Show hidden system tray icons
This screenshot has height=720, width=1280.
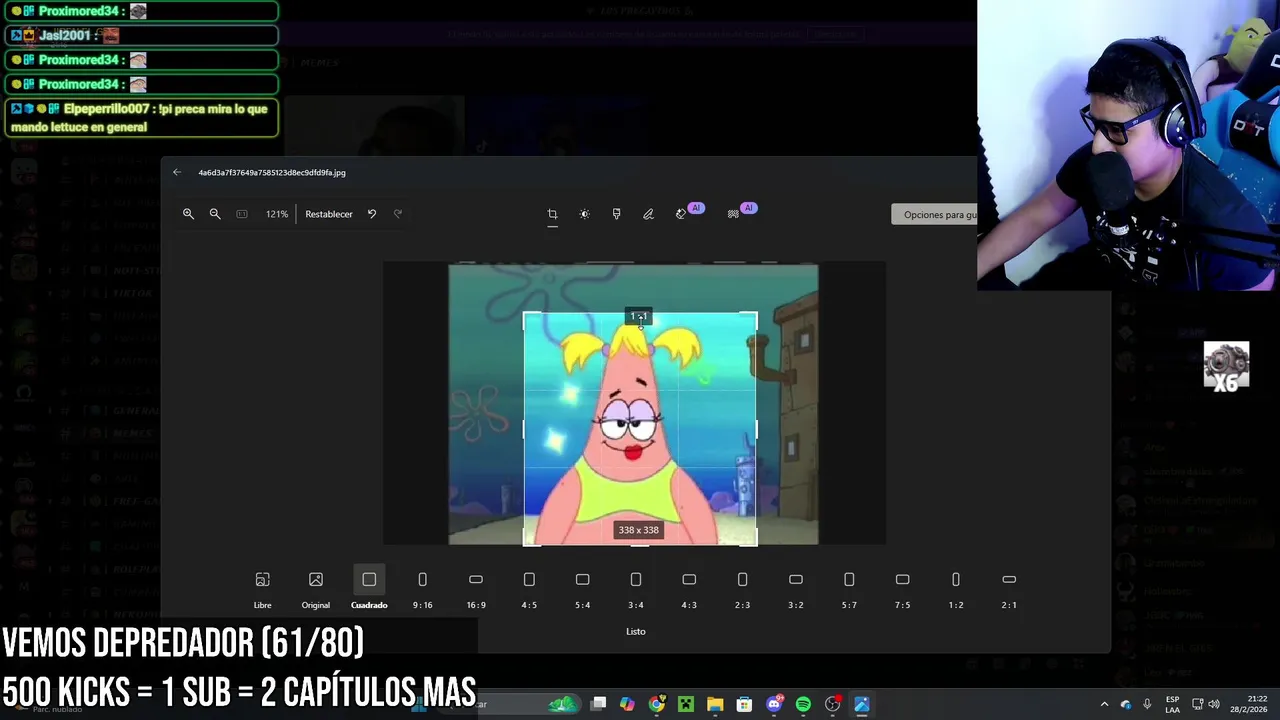(x=1104, y=704)
